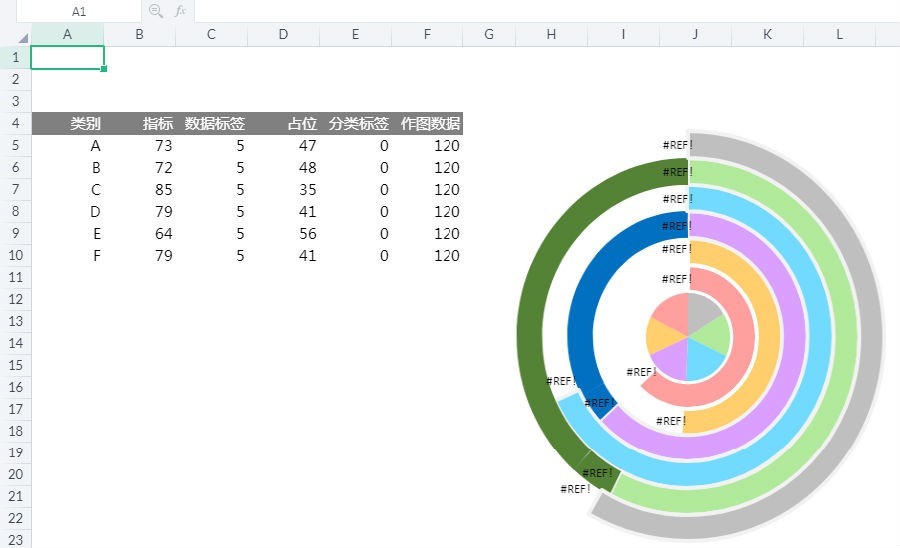Click the topmost #REF! data label
The height and width of the screenshot is (548, 900).
click(678, 145)
